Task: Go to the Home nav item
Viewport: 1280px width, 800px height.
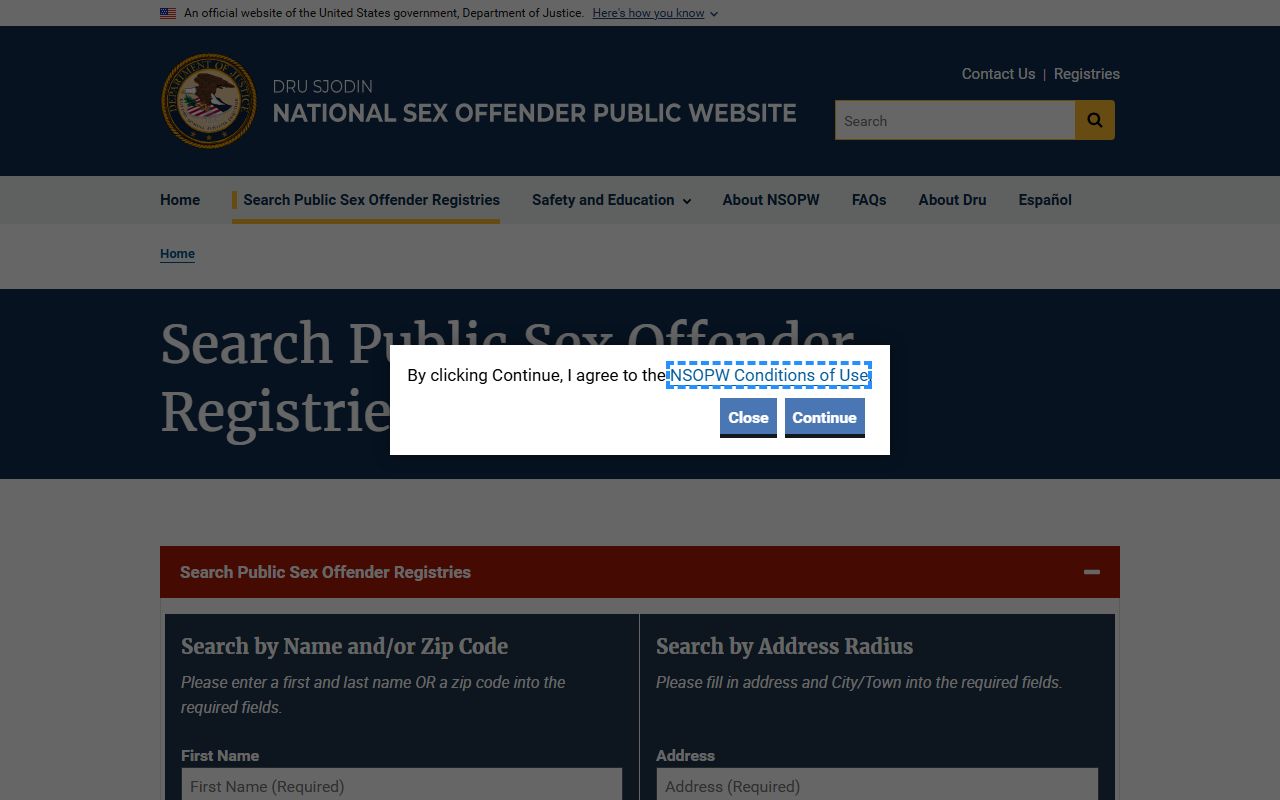Action: point(180,200)
